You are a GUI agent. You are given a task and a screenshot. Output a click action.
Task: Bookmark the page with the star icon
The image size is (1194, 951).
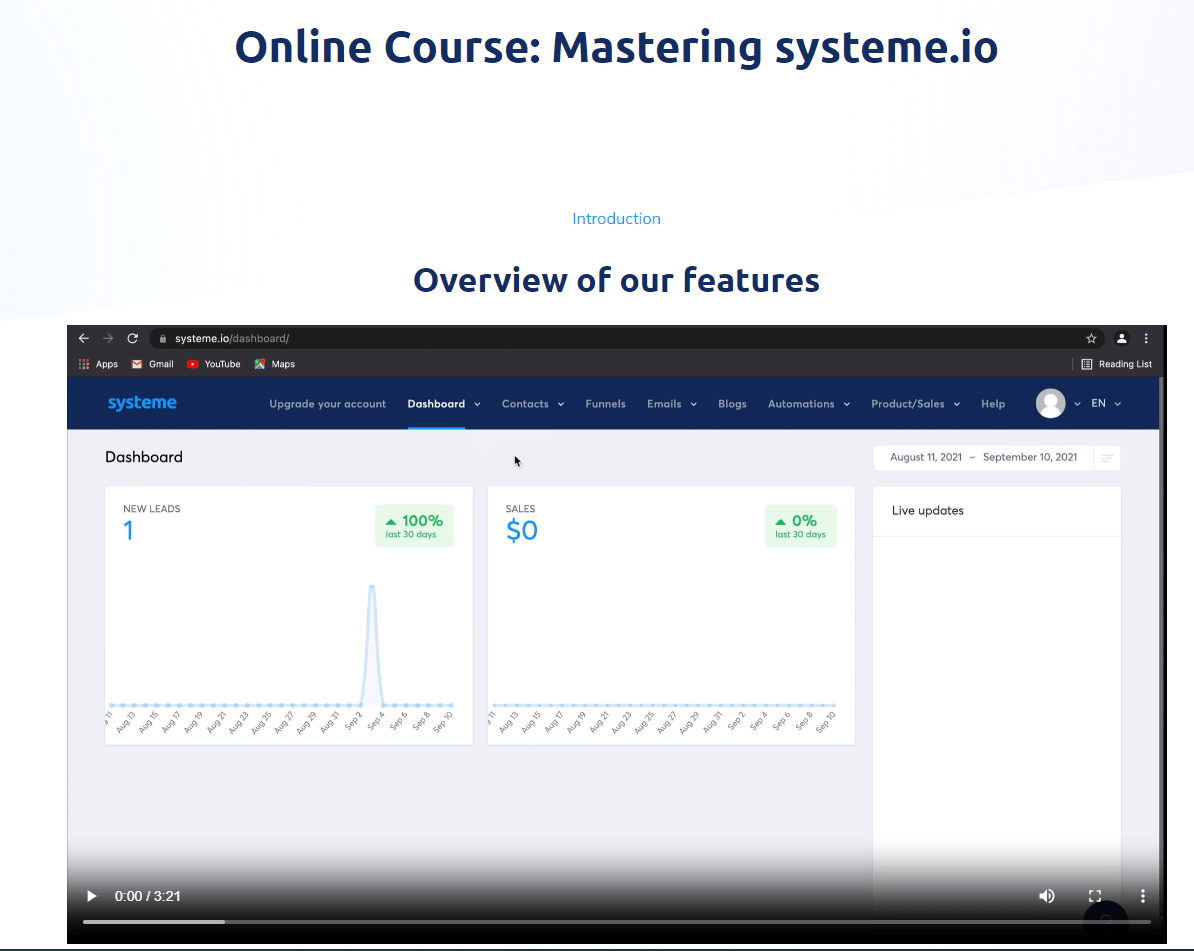click(x=1091, y=338)
